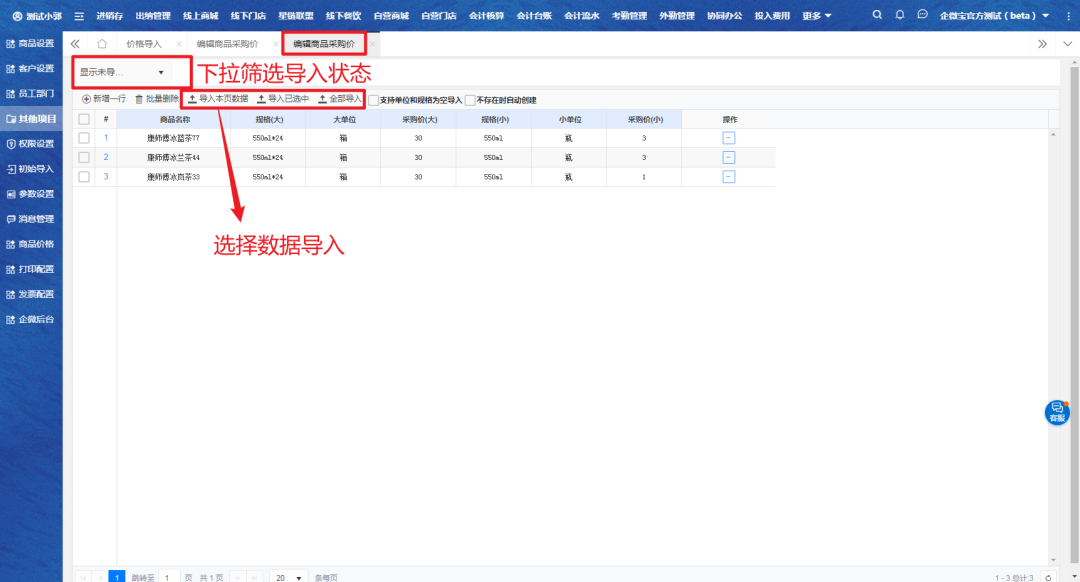Go to home tab icon

102,44
